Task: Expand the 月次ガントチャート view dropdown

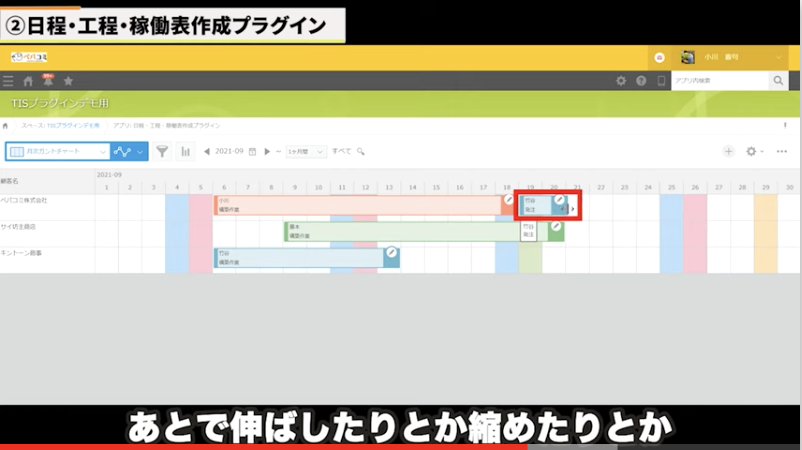Action: pyautogui.click(x=103, y=151)
